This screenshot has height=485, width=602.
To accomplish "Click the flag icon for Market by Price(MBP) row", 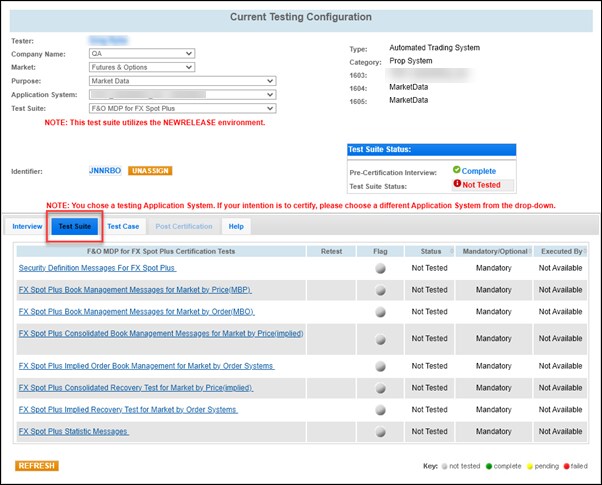I will coord(379,290).
